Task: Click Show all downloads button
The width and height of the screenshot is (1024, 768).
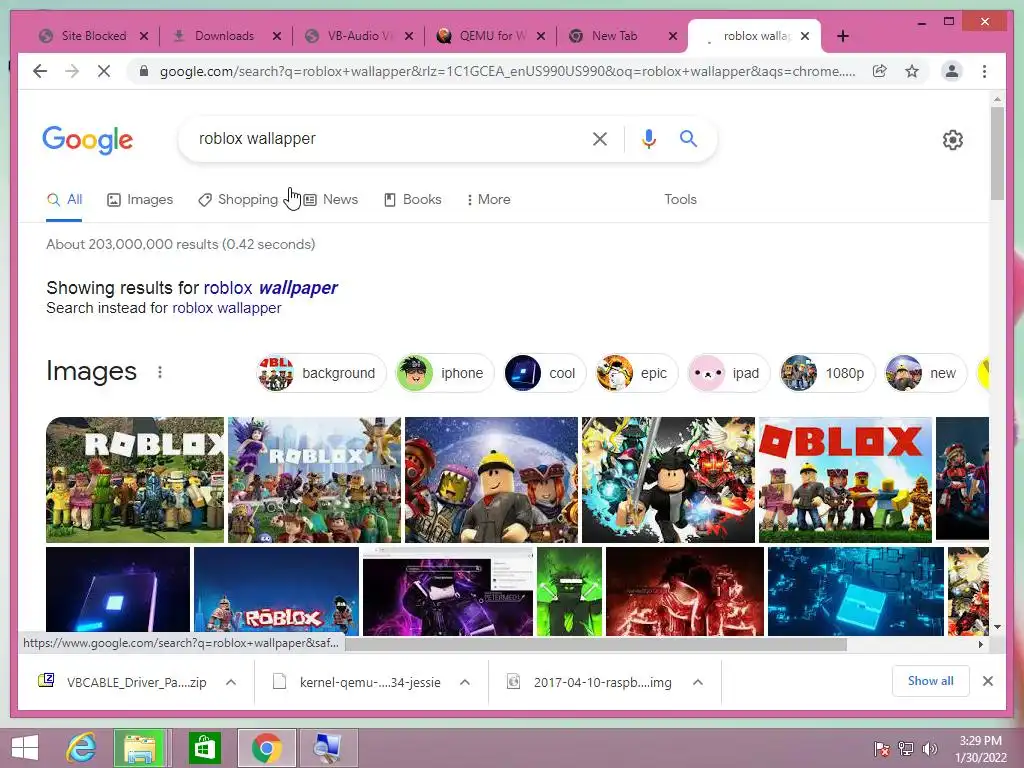Action: (931, 681)
